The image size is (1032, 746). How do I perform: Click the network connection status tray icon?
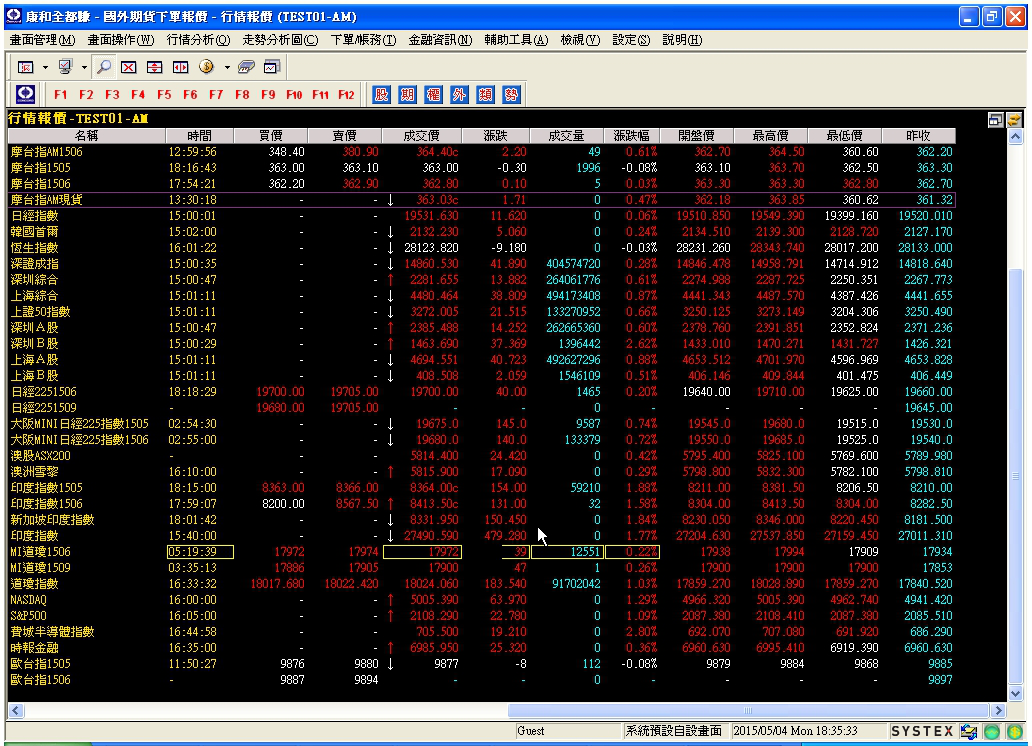[x=969, y=731]
